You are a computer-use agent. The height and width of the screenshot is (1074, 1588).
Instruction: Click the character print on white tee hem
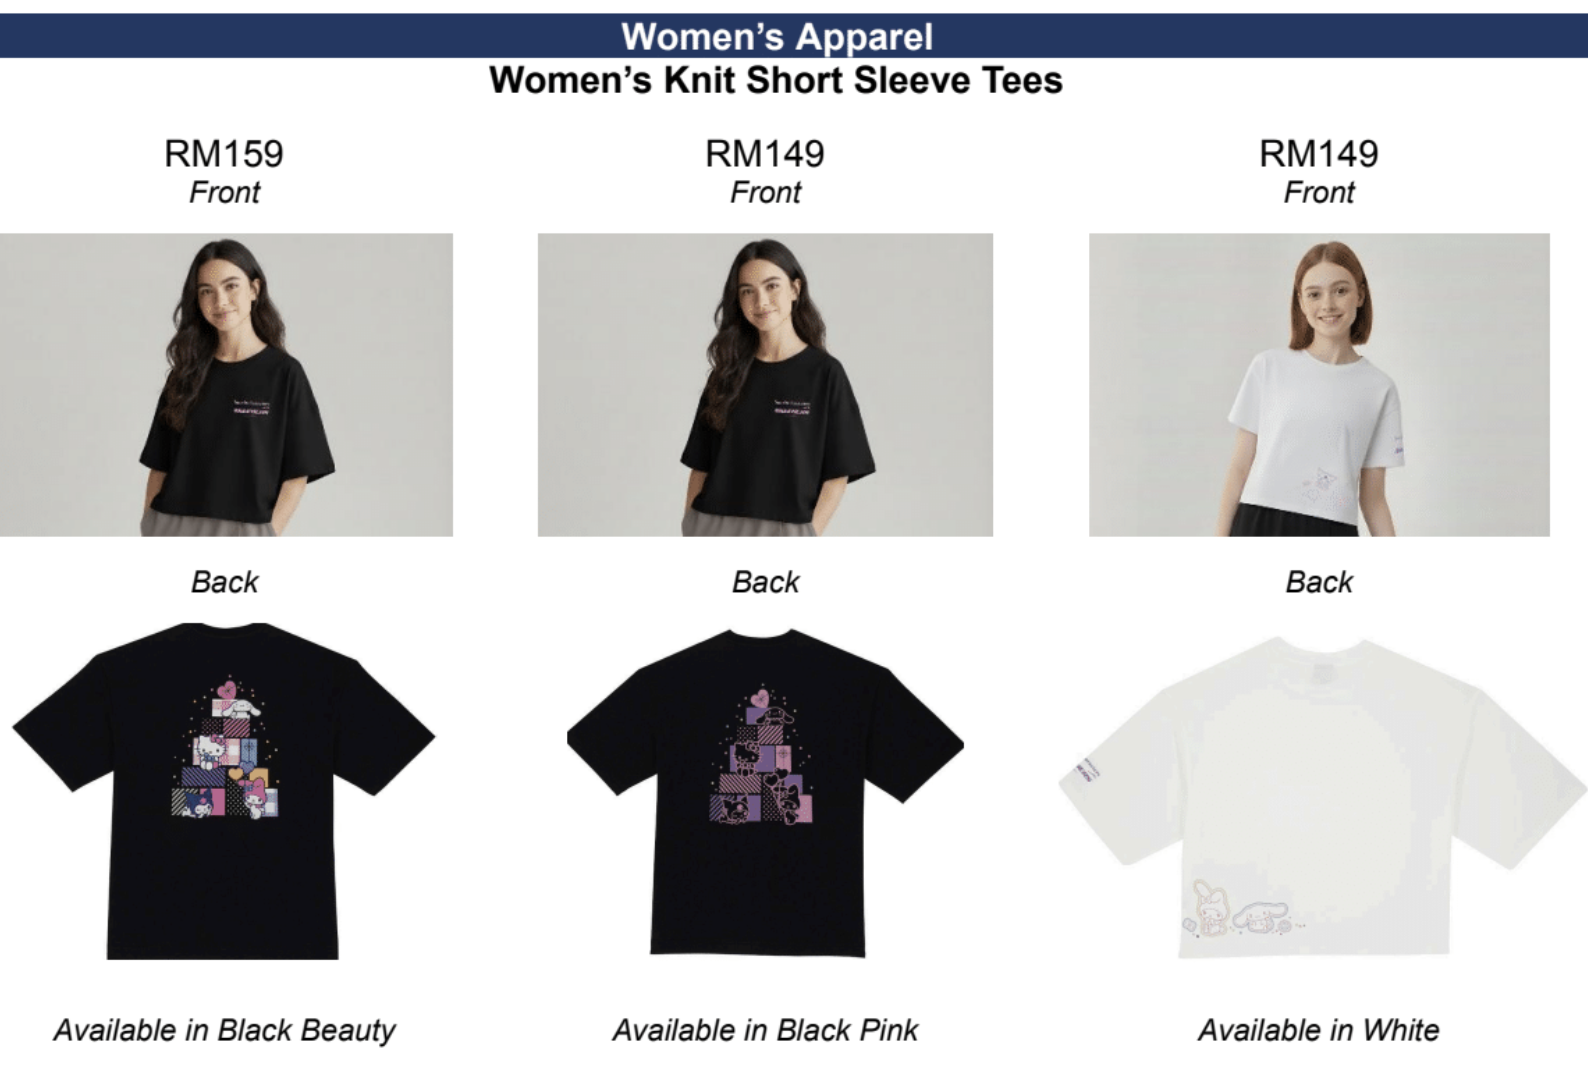(x=1241, y=908)
